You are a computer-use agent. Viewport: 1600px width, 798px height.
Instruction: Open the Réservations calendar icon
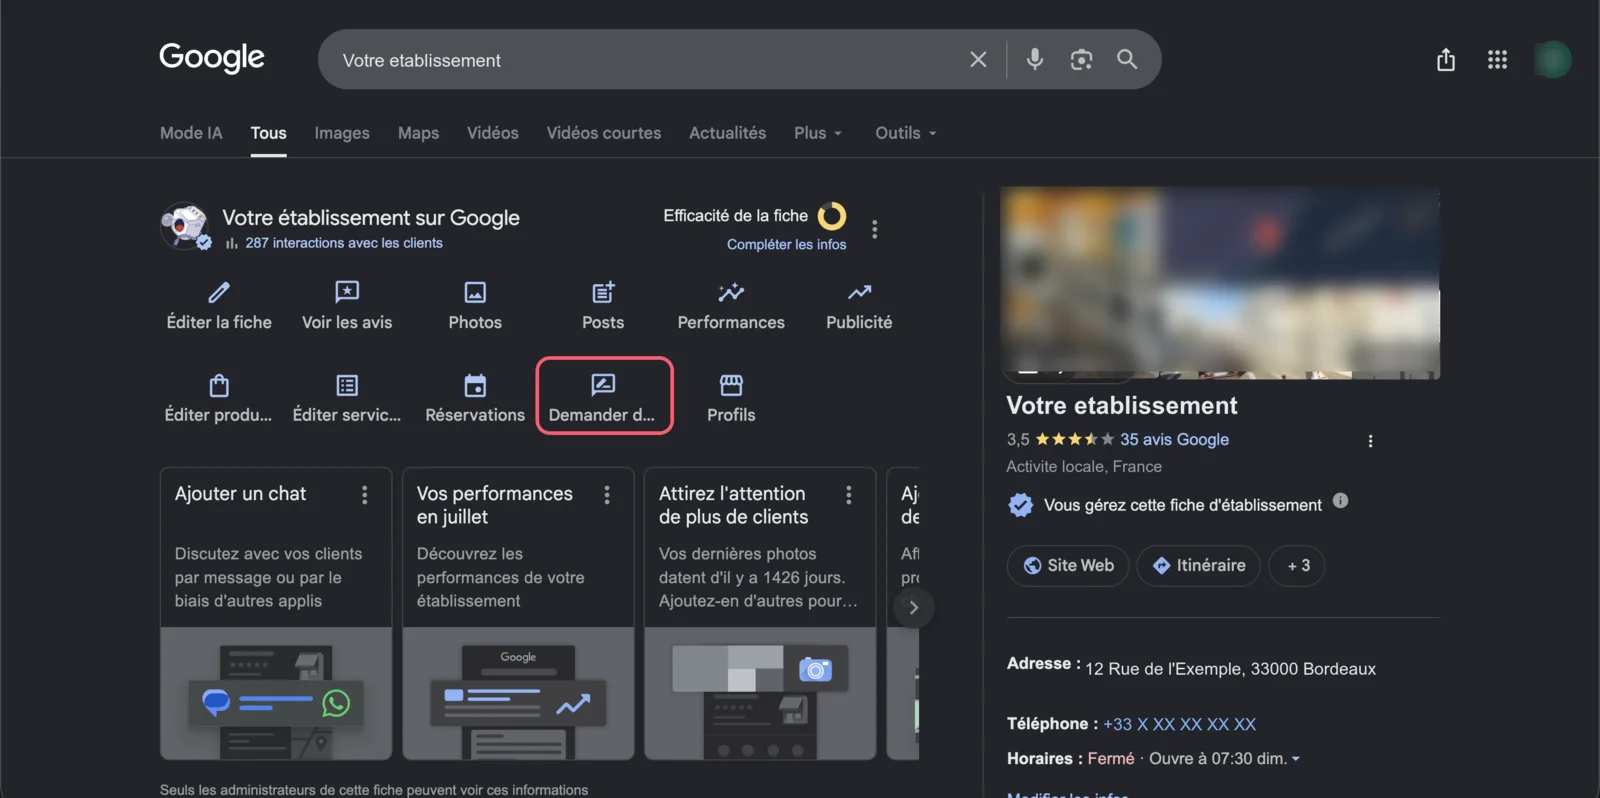[475, 385]
